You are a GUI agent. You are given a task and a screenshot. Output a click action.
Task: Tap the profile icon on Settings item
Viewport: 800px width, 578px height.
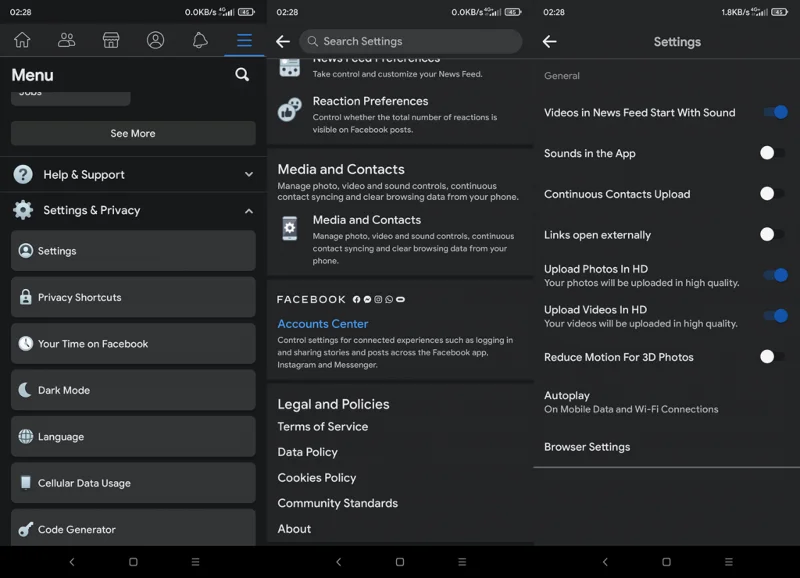coord(26,250)
